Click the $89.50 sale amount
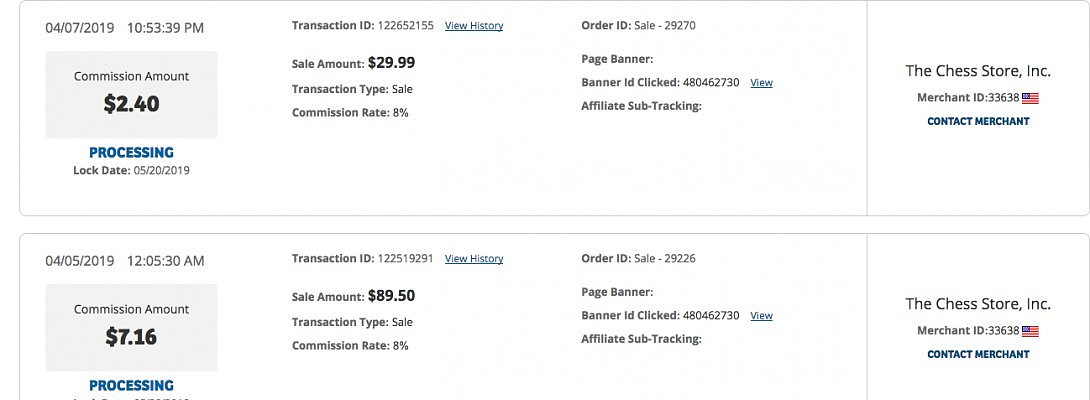 391,295
